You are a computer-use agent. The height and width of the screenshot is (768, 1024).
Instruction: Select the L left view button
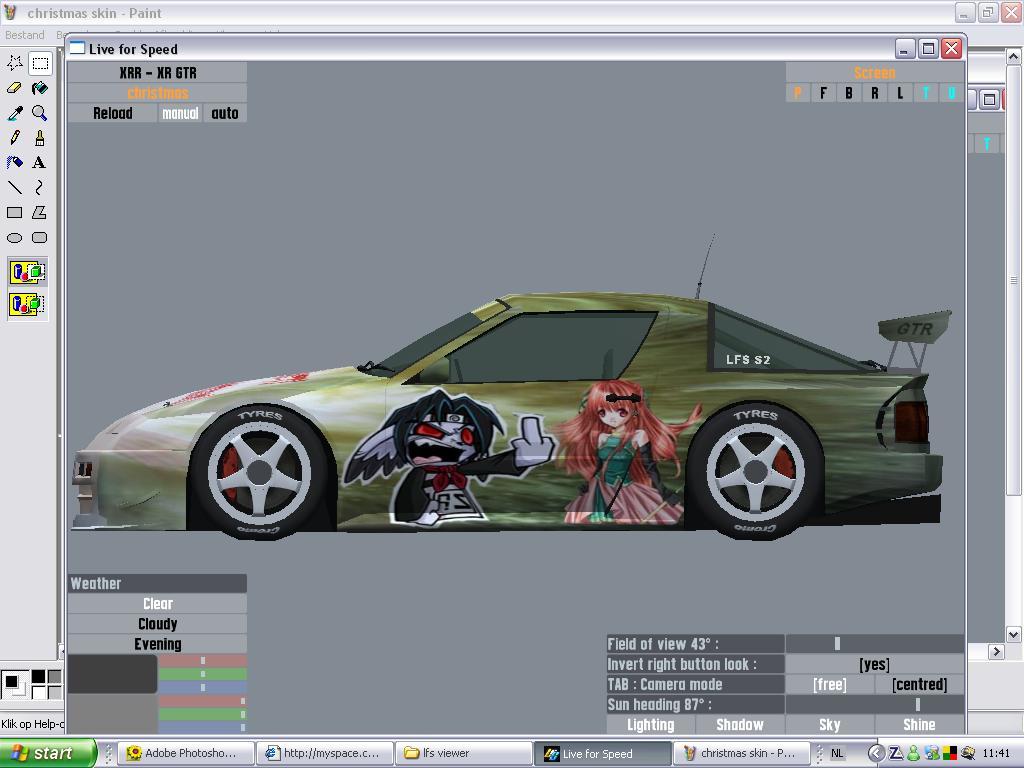click(900, 93)
